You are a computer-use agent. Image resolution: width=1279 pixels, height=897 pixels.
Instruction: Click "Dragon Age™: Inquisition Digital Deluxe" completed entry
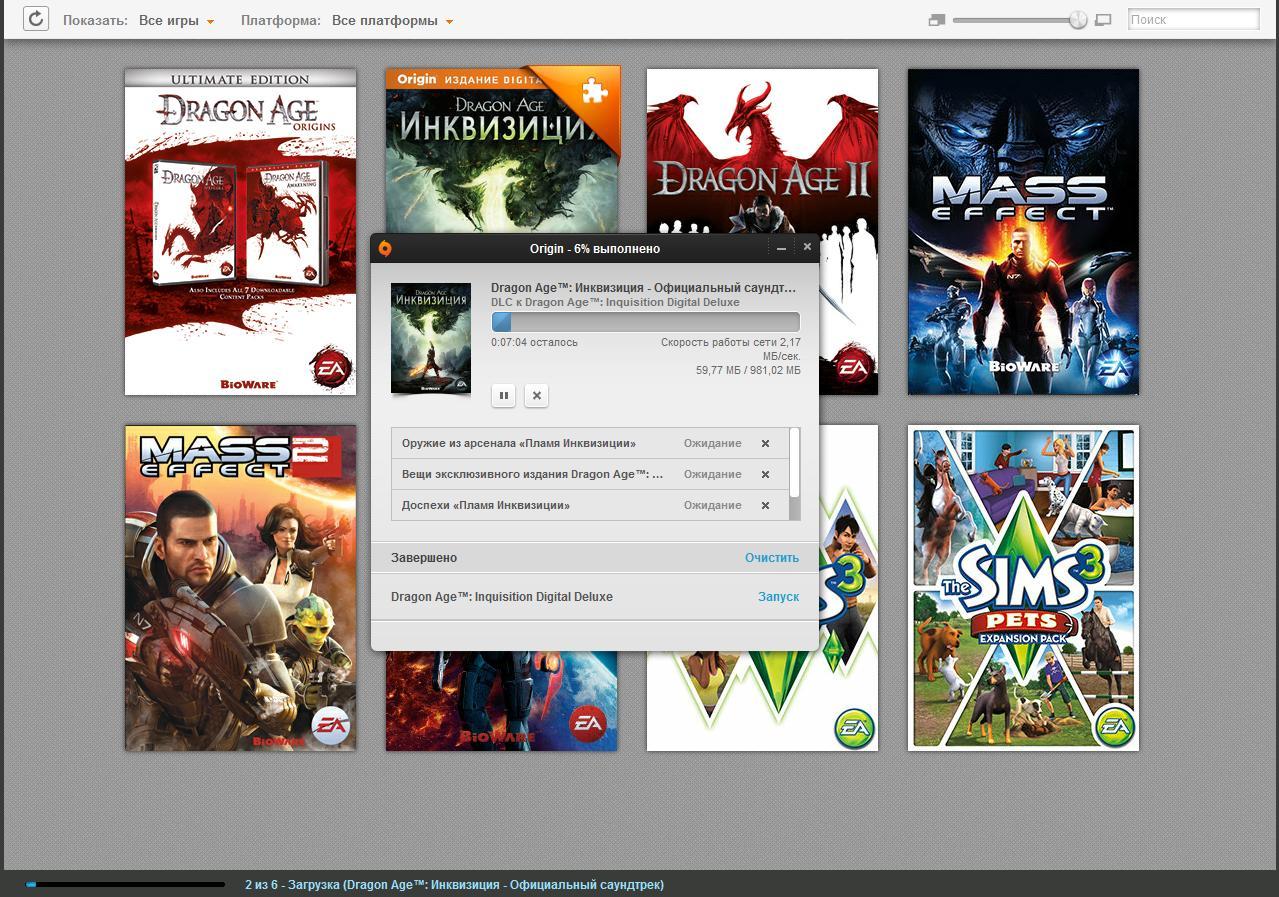502,597
